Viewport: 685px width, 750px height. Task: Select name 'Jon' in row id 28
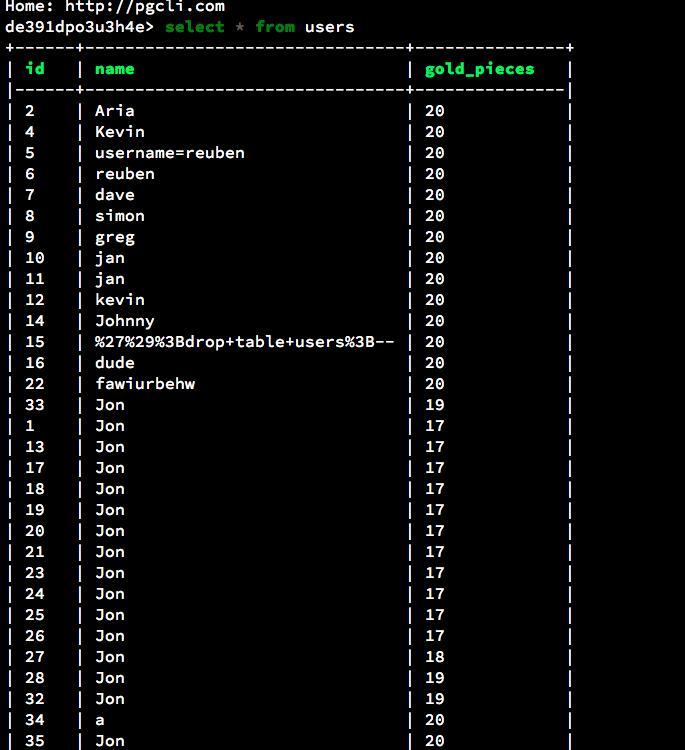click(x=110, y=678)
